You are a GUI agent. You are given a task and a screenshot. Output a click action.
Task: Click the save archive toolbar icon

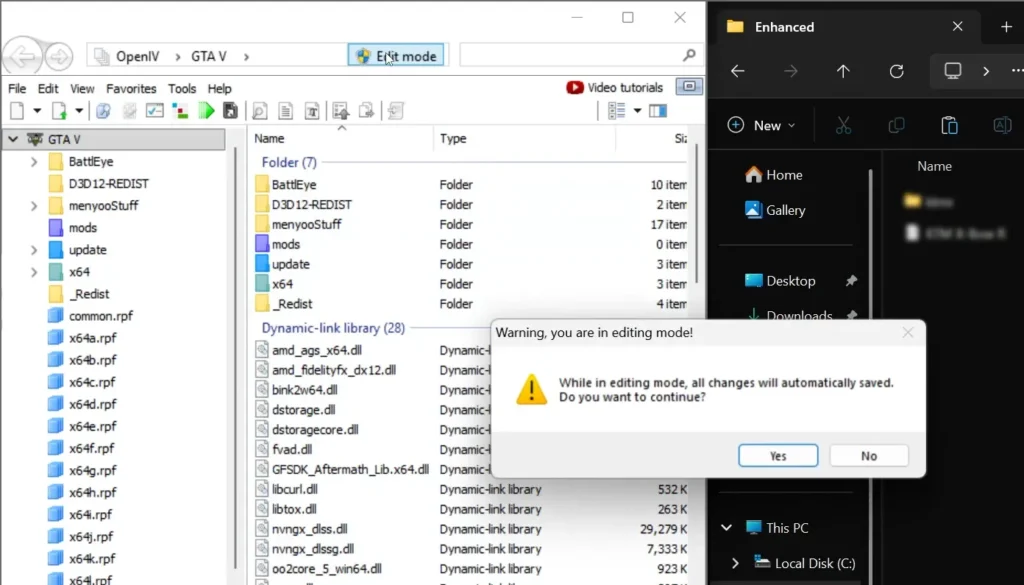[230, 110]
